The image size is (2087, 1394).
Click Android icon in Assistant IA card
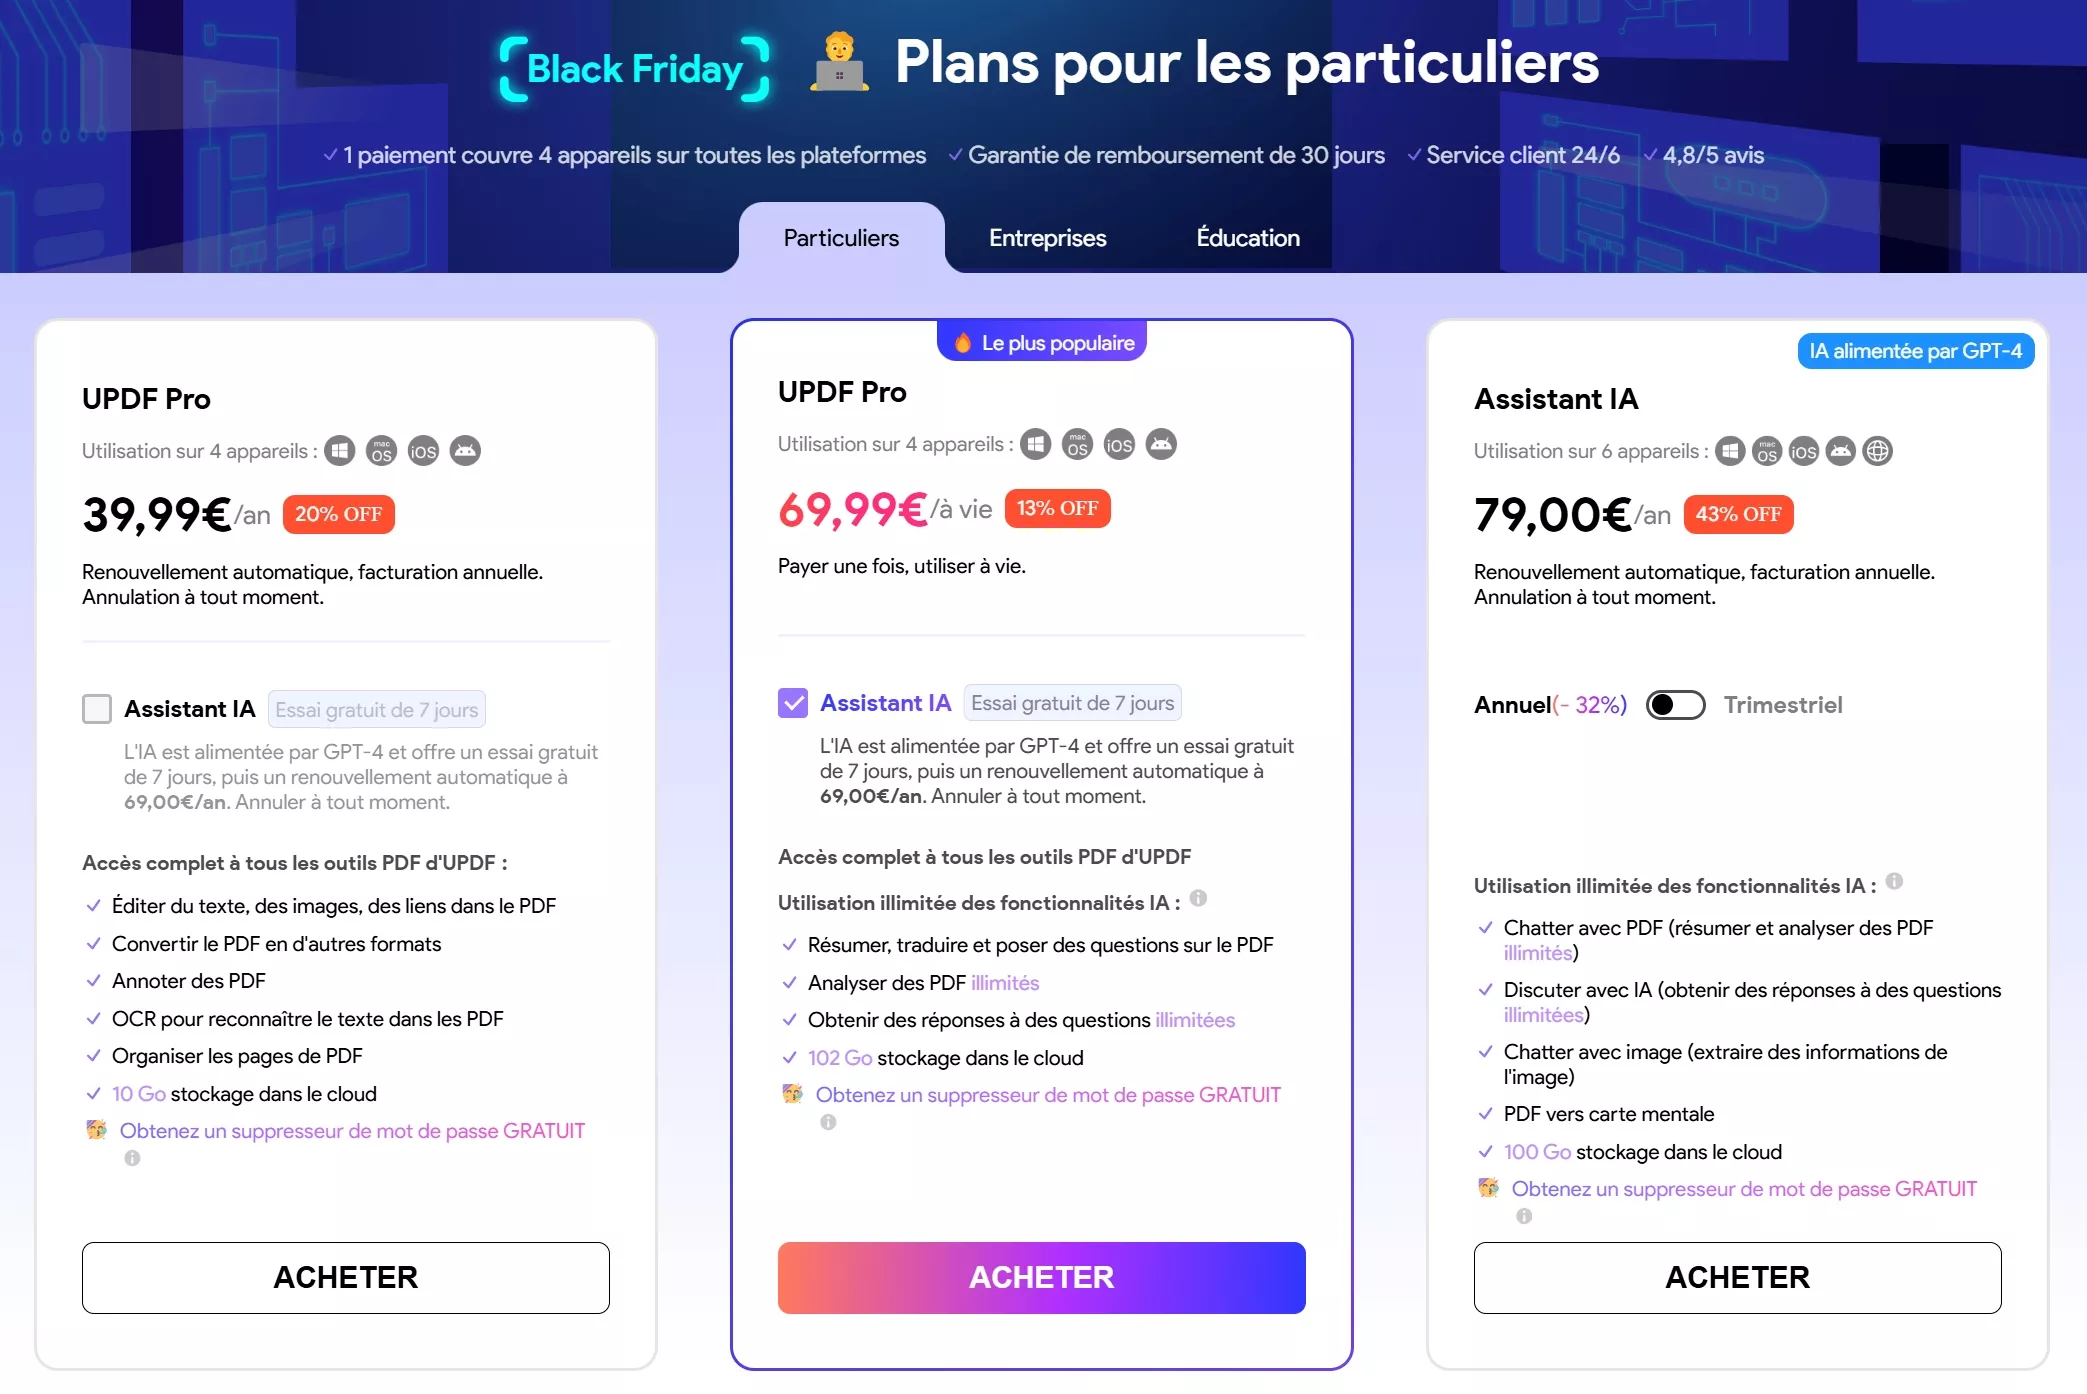[1840, 451]
